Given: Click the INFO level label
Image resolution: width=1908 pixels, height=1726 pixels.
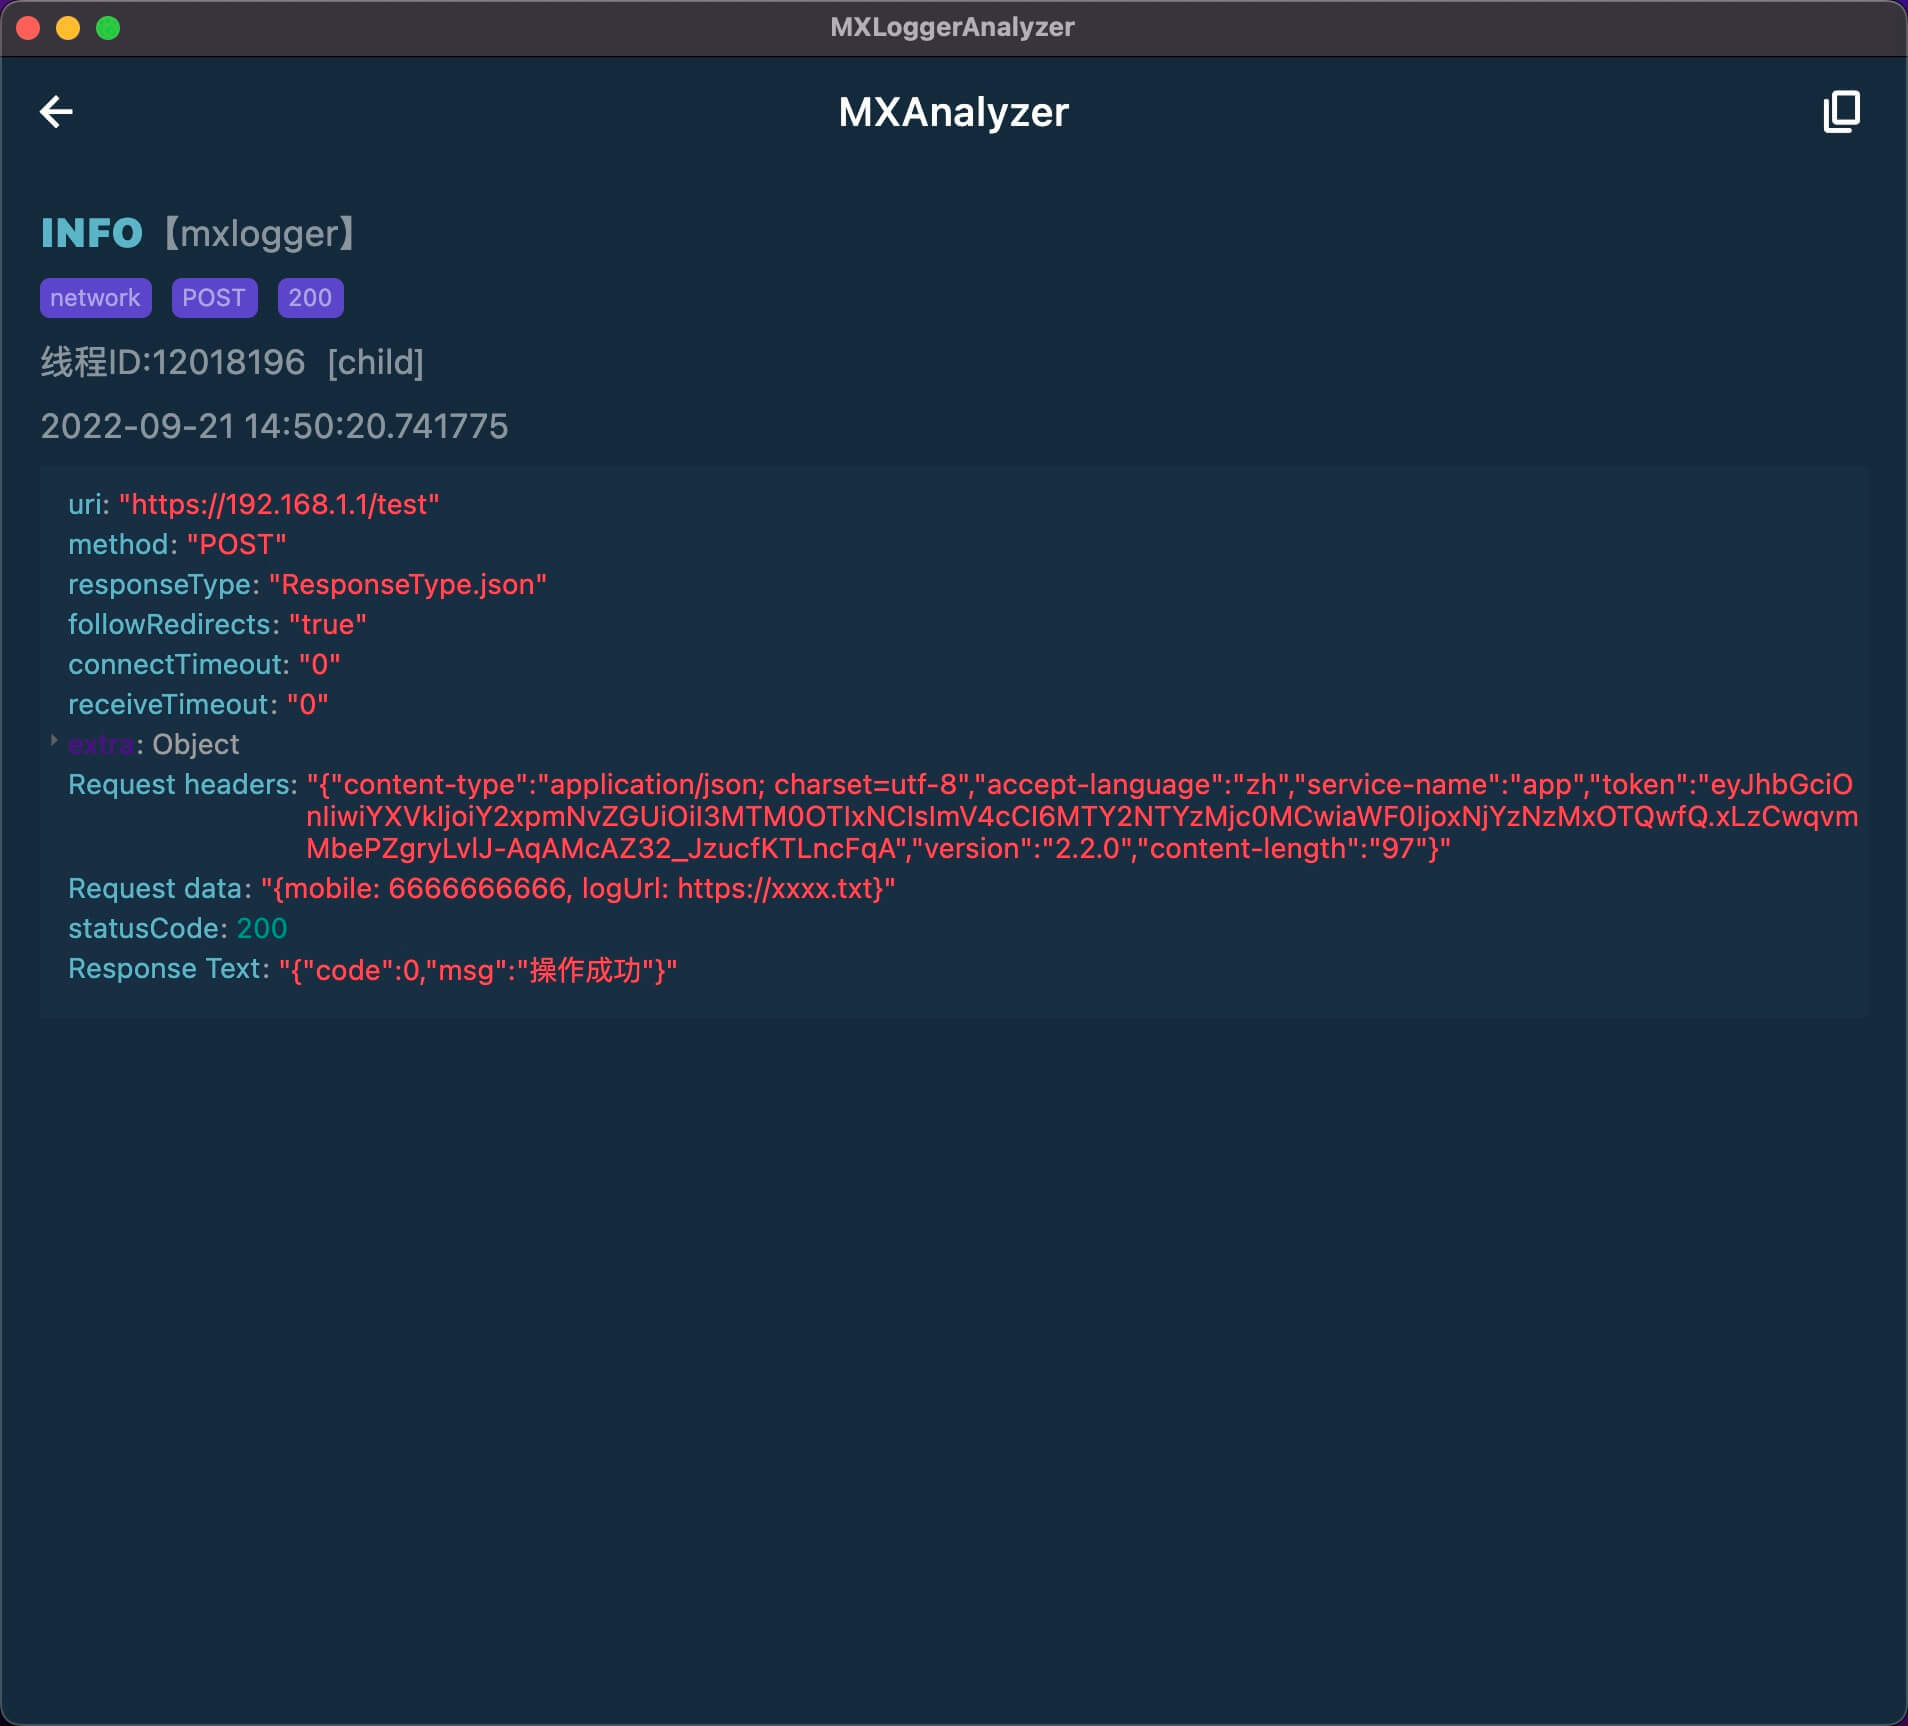Looking at the screenshot, I should pos(92,233).
